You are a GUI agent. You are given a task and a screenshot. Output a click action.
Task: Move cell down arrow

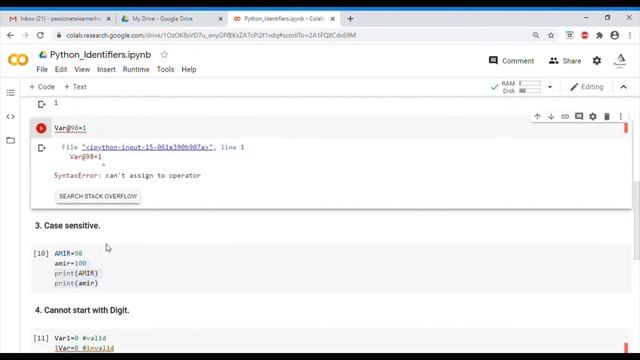pos(551,116)
